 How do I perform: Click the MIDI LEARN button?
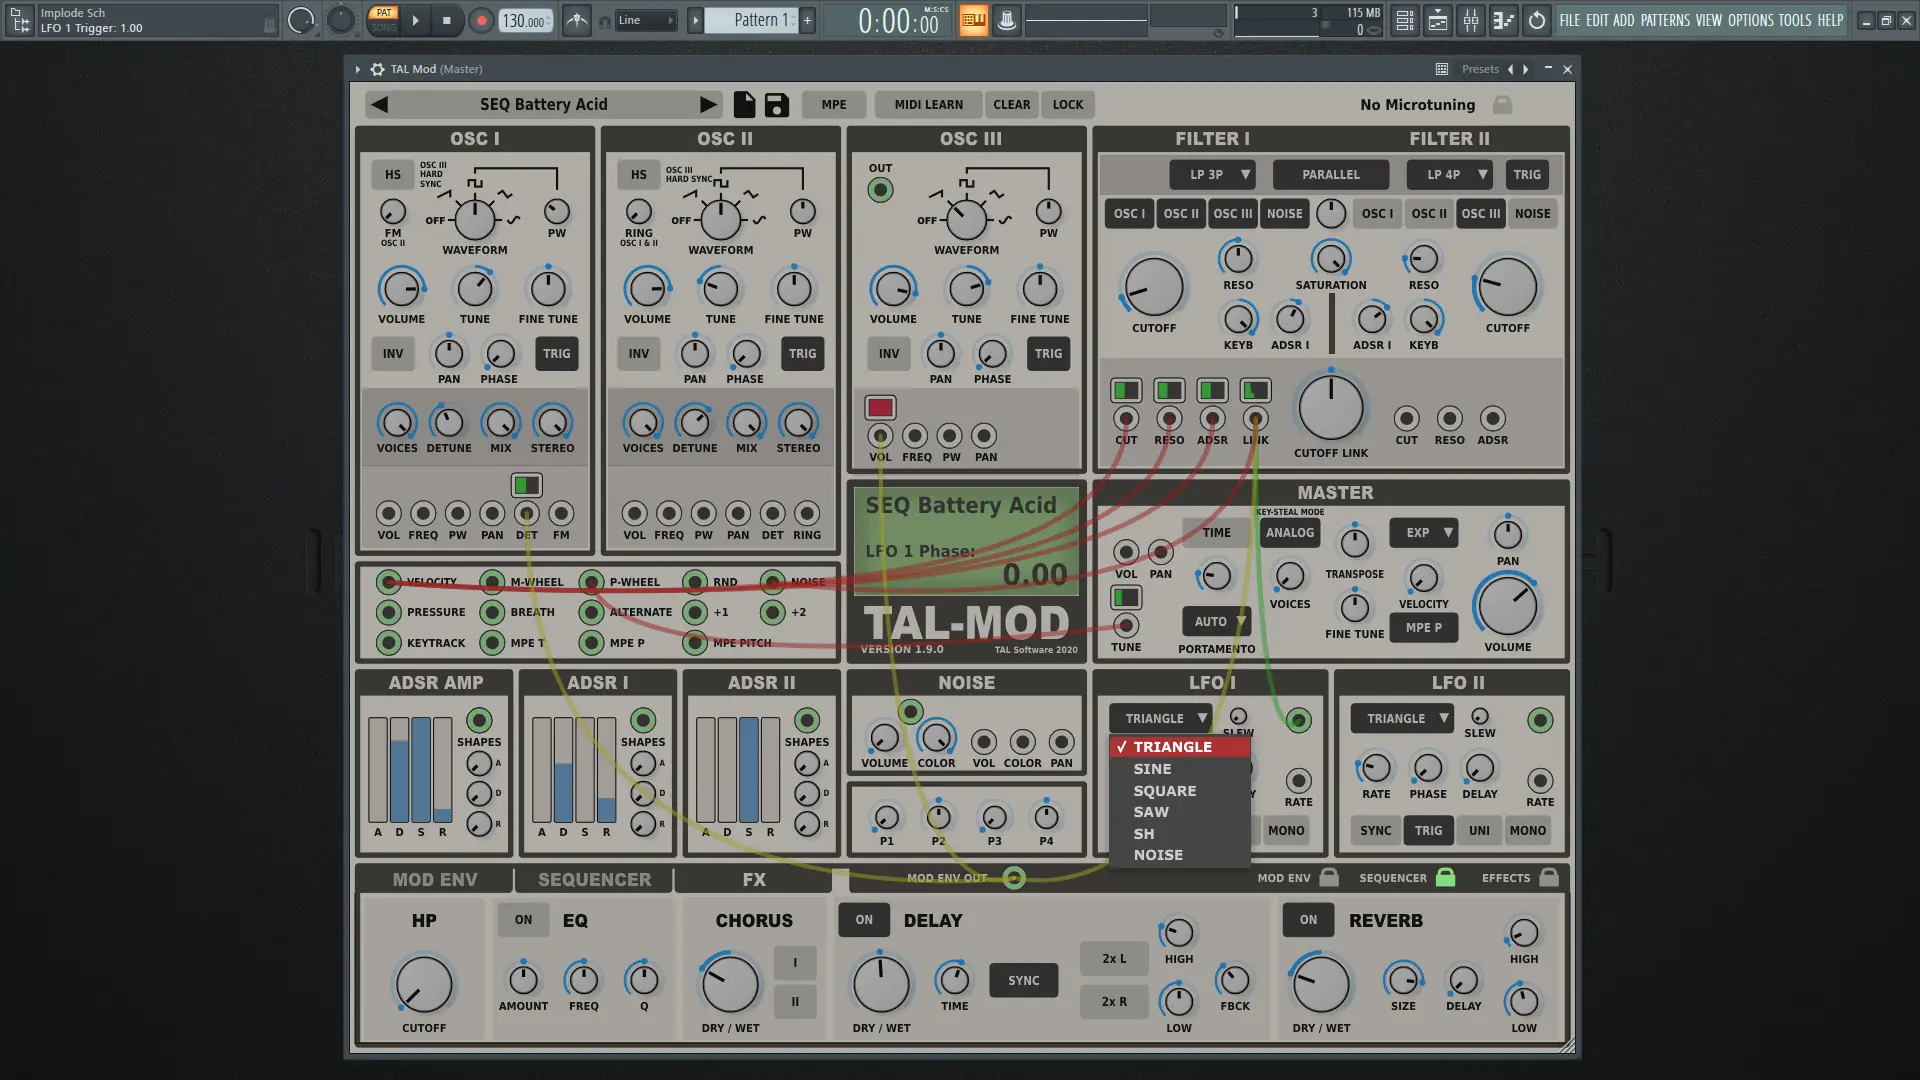[x=926, y=104]
